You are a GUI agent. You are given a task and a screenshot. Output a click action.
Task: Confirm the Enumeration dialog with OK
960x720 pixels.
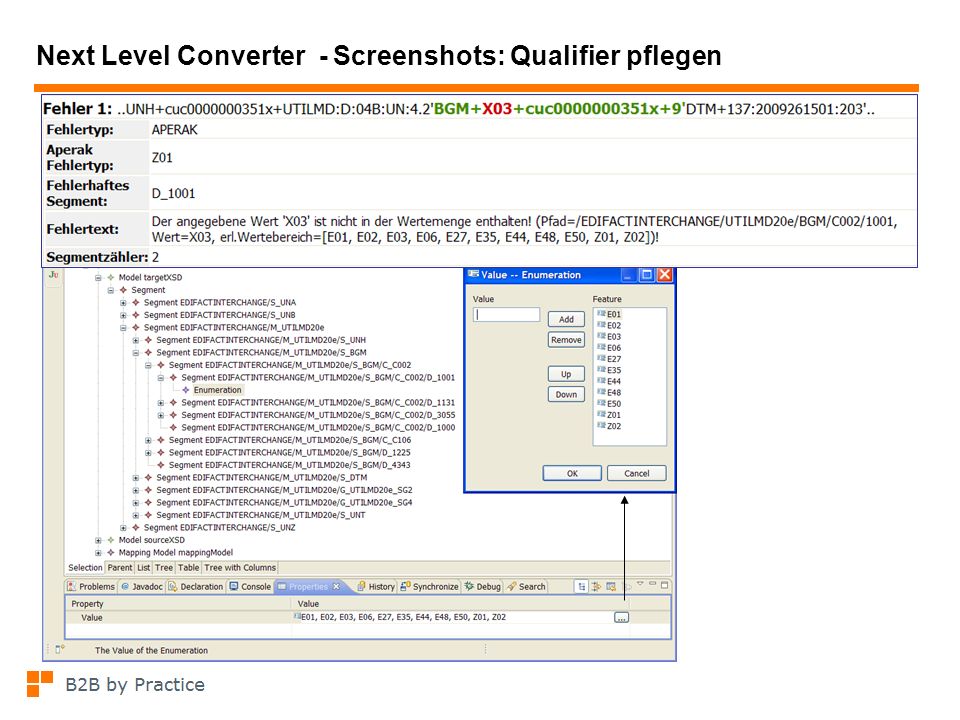coord(572,473)
